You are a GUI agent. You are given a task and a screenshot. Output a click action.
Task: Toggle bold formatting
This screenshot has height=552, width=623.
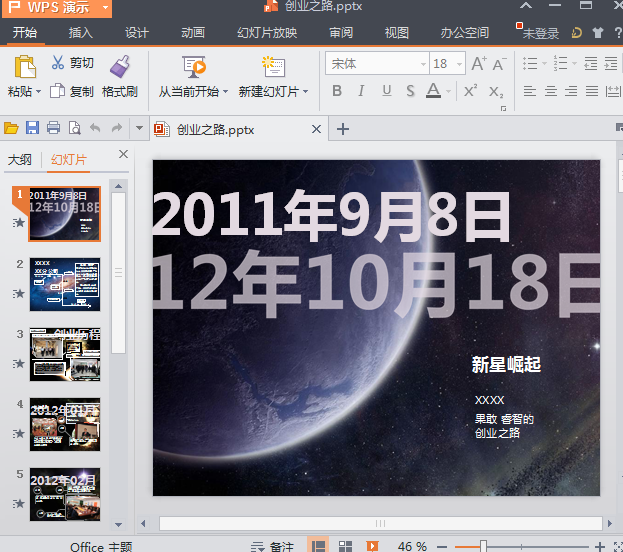click(337, 91)
